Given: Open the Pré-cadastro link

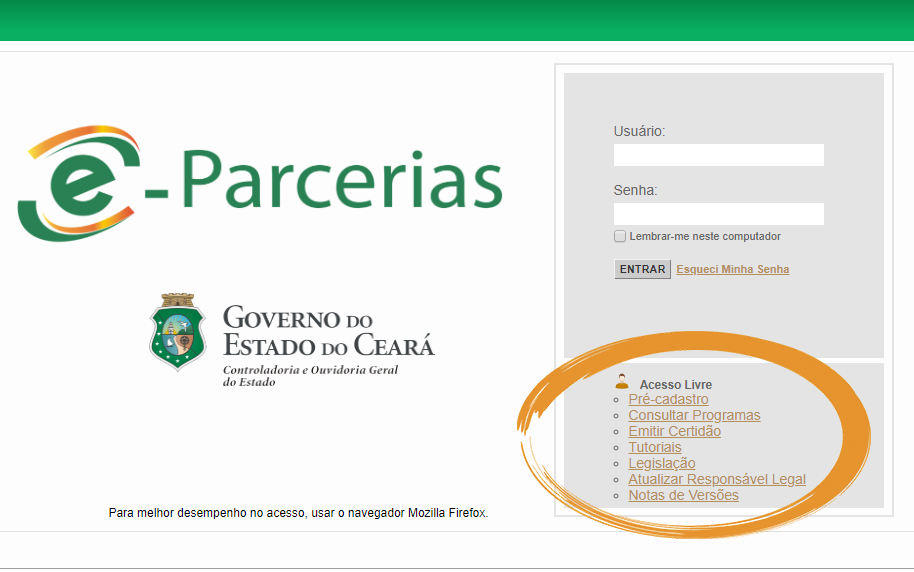Looking at the screenshot, I should [668, 399].
